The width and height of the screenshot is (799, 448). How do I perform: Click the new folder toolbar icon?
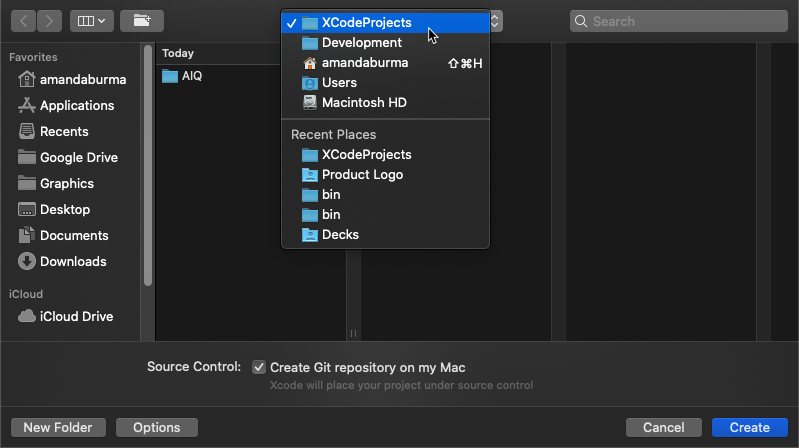tap(142, 21)
